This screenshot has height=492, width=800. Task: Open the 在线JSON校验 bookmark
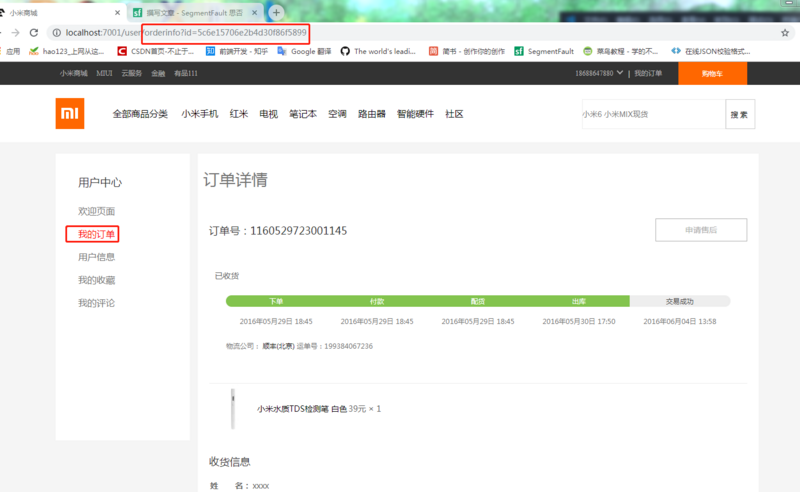click(711, 51)
